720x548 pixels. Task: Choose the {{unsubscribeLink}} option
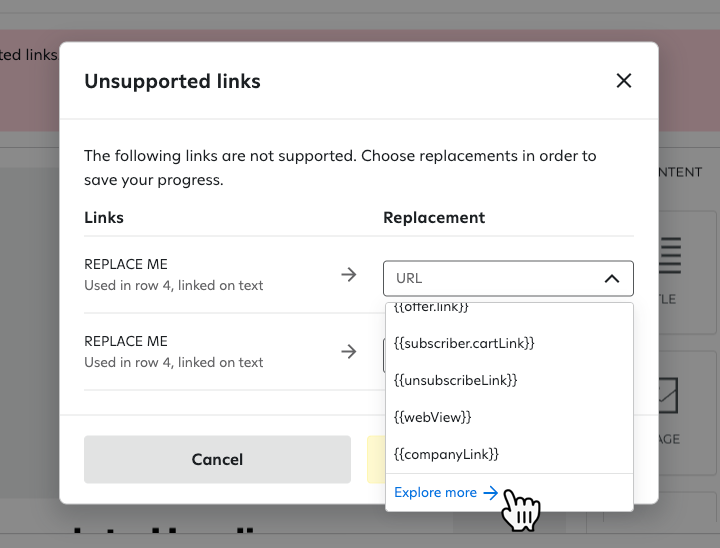(456, 380)
